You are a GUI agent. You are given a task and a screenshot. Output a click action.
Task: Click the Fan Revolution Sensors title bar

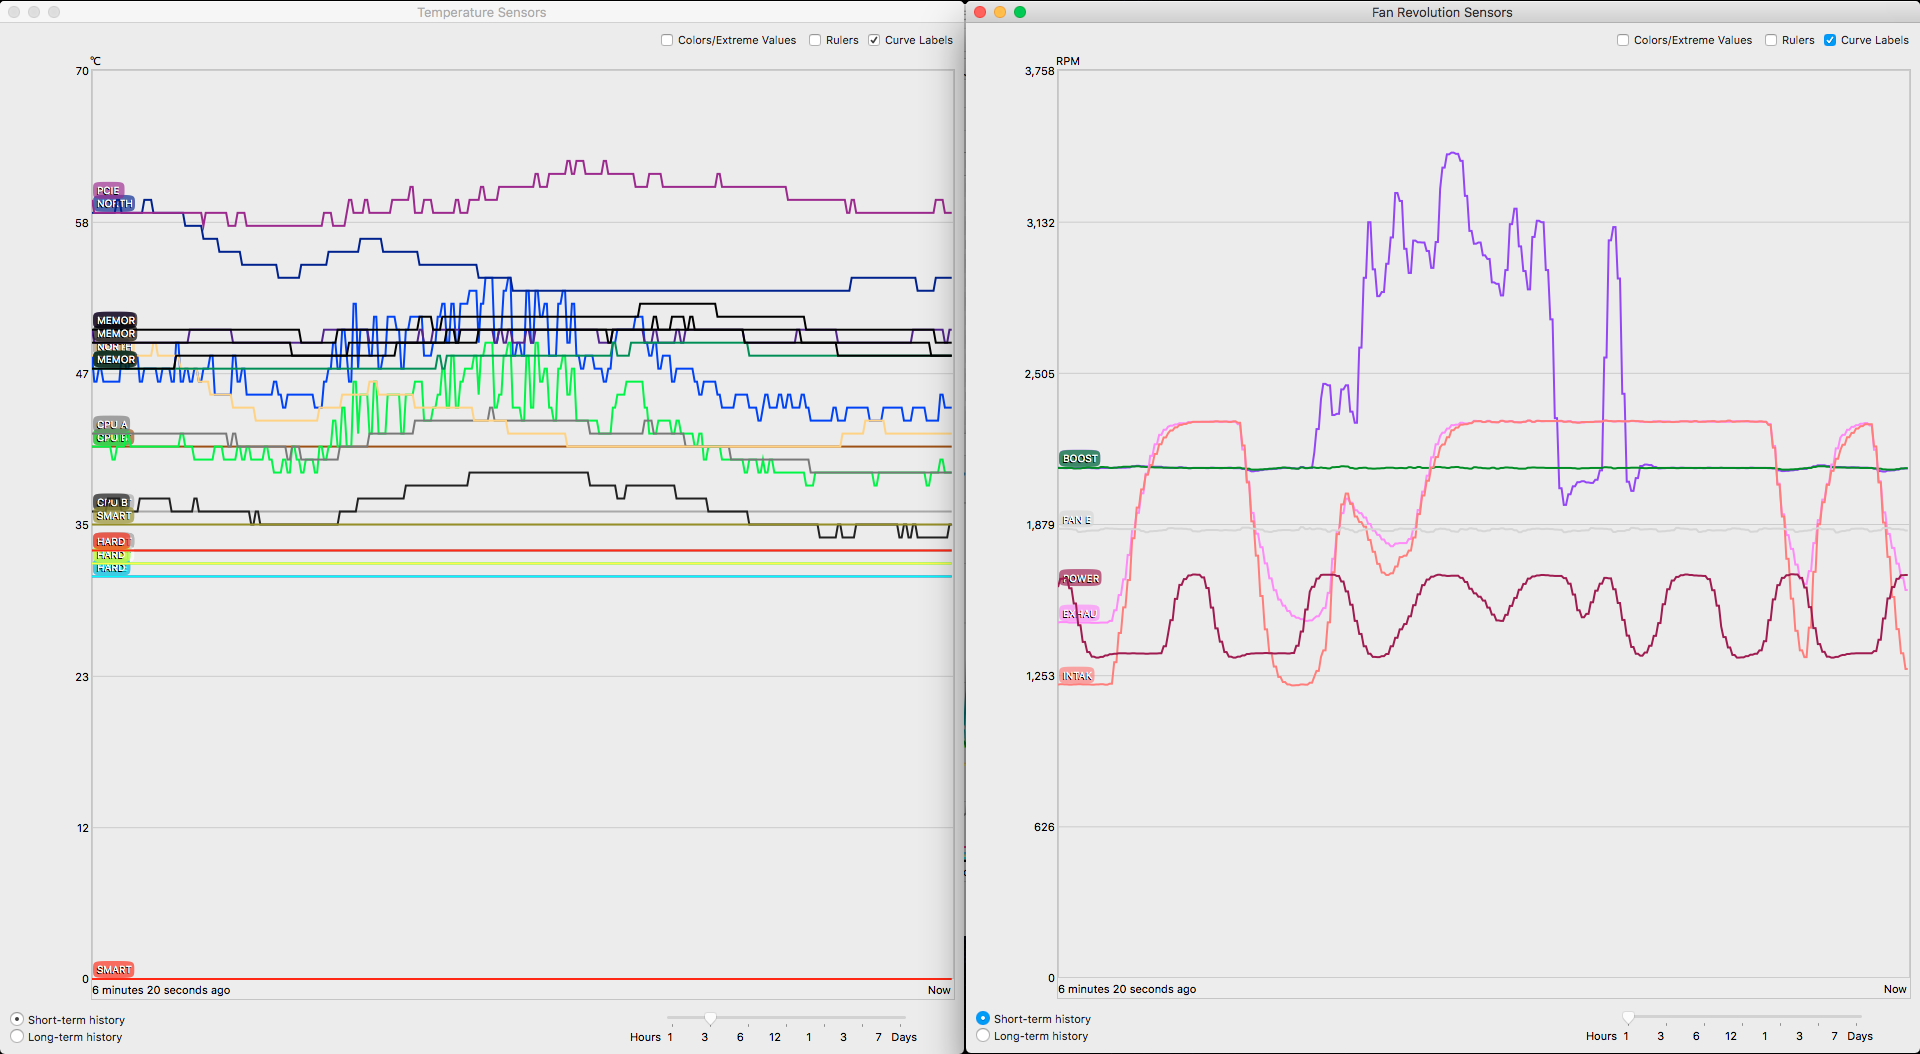(x=1441, y=12)
